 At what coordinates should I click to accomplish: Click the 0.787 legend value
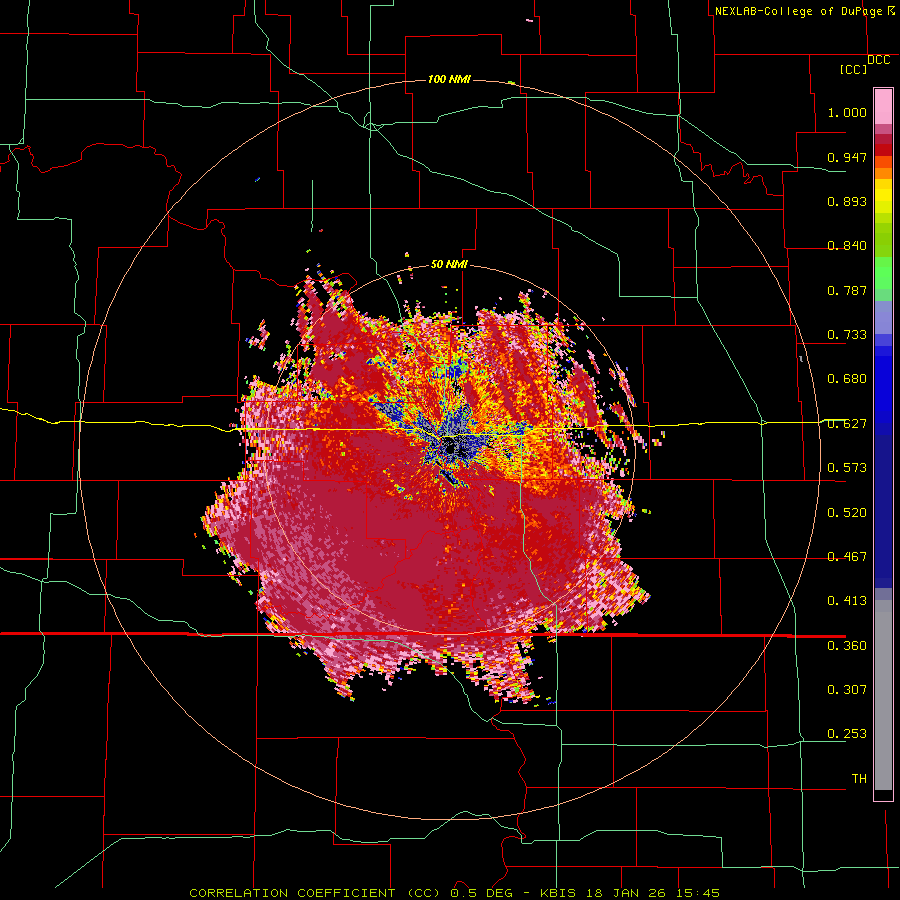point(847,290)
